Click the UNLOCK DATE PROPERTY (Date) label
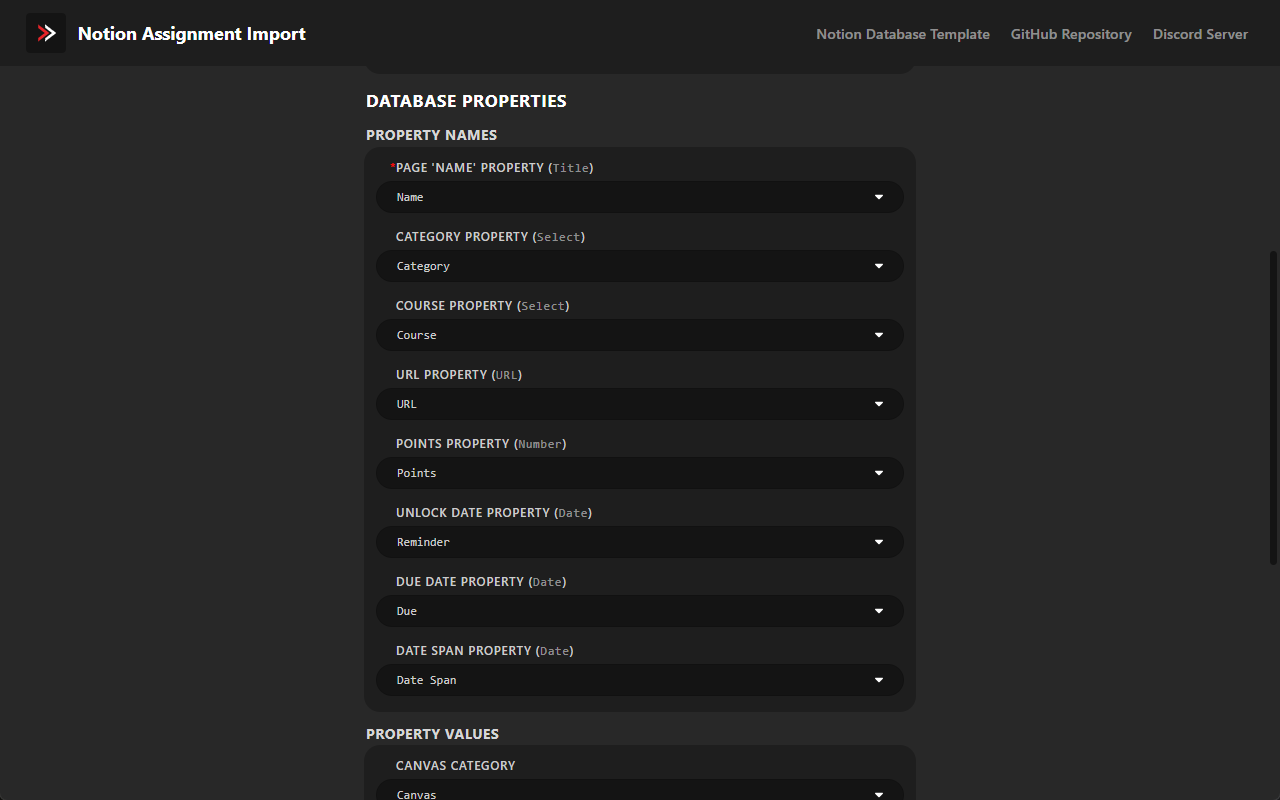1280x800 pixels. [494, 513]
